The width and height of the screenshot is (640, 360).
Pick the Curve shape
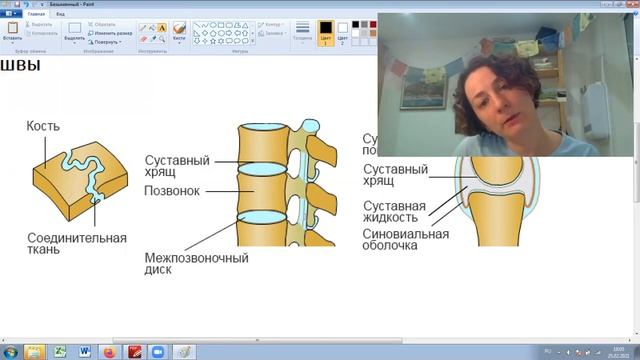click(205, 25)
